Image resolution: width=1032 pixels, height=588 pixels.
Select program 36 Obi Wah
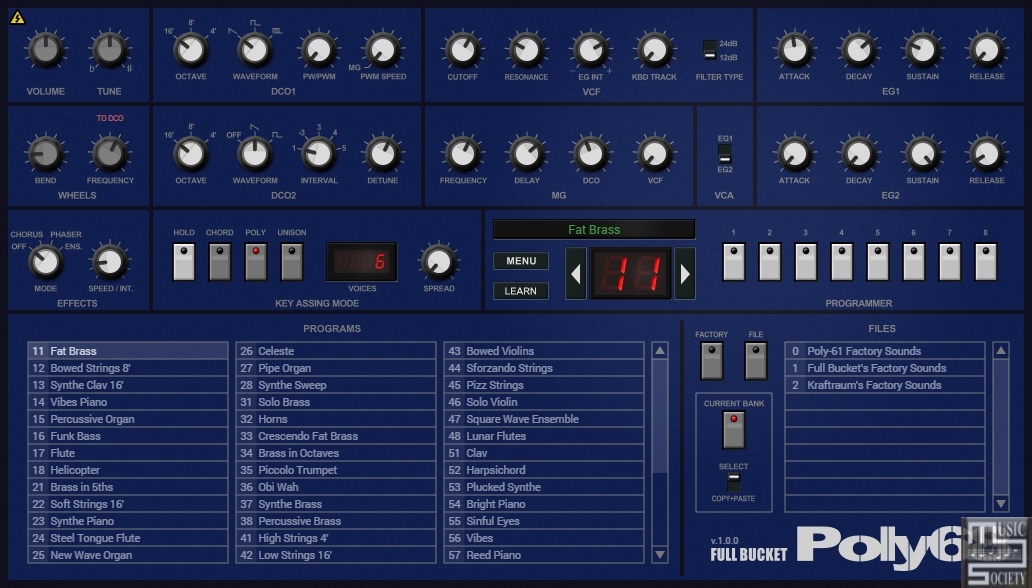(336, 487)
